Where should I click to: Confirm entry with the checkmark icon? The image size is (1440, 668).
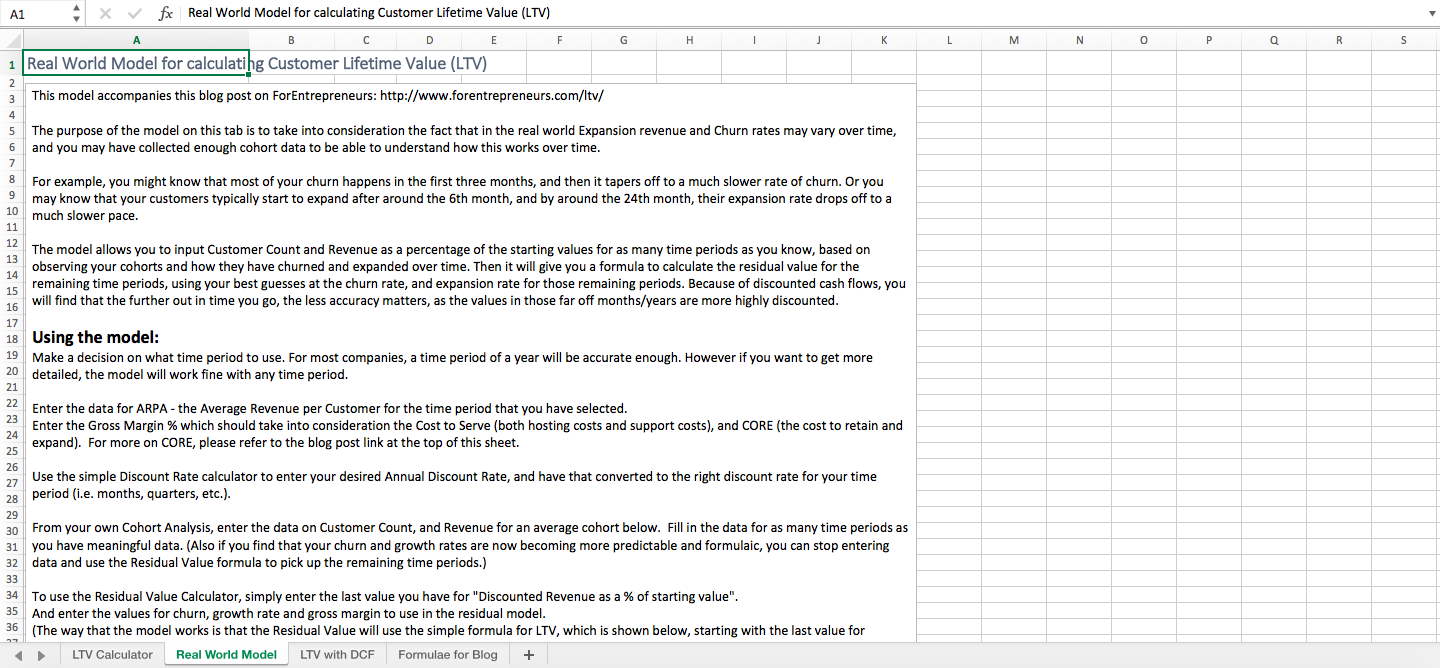(x=135, y=13)
